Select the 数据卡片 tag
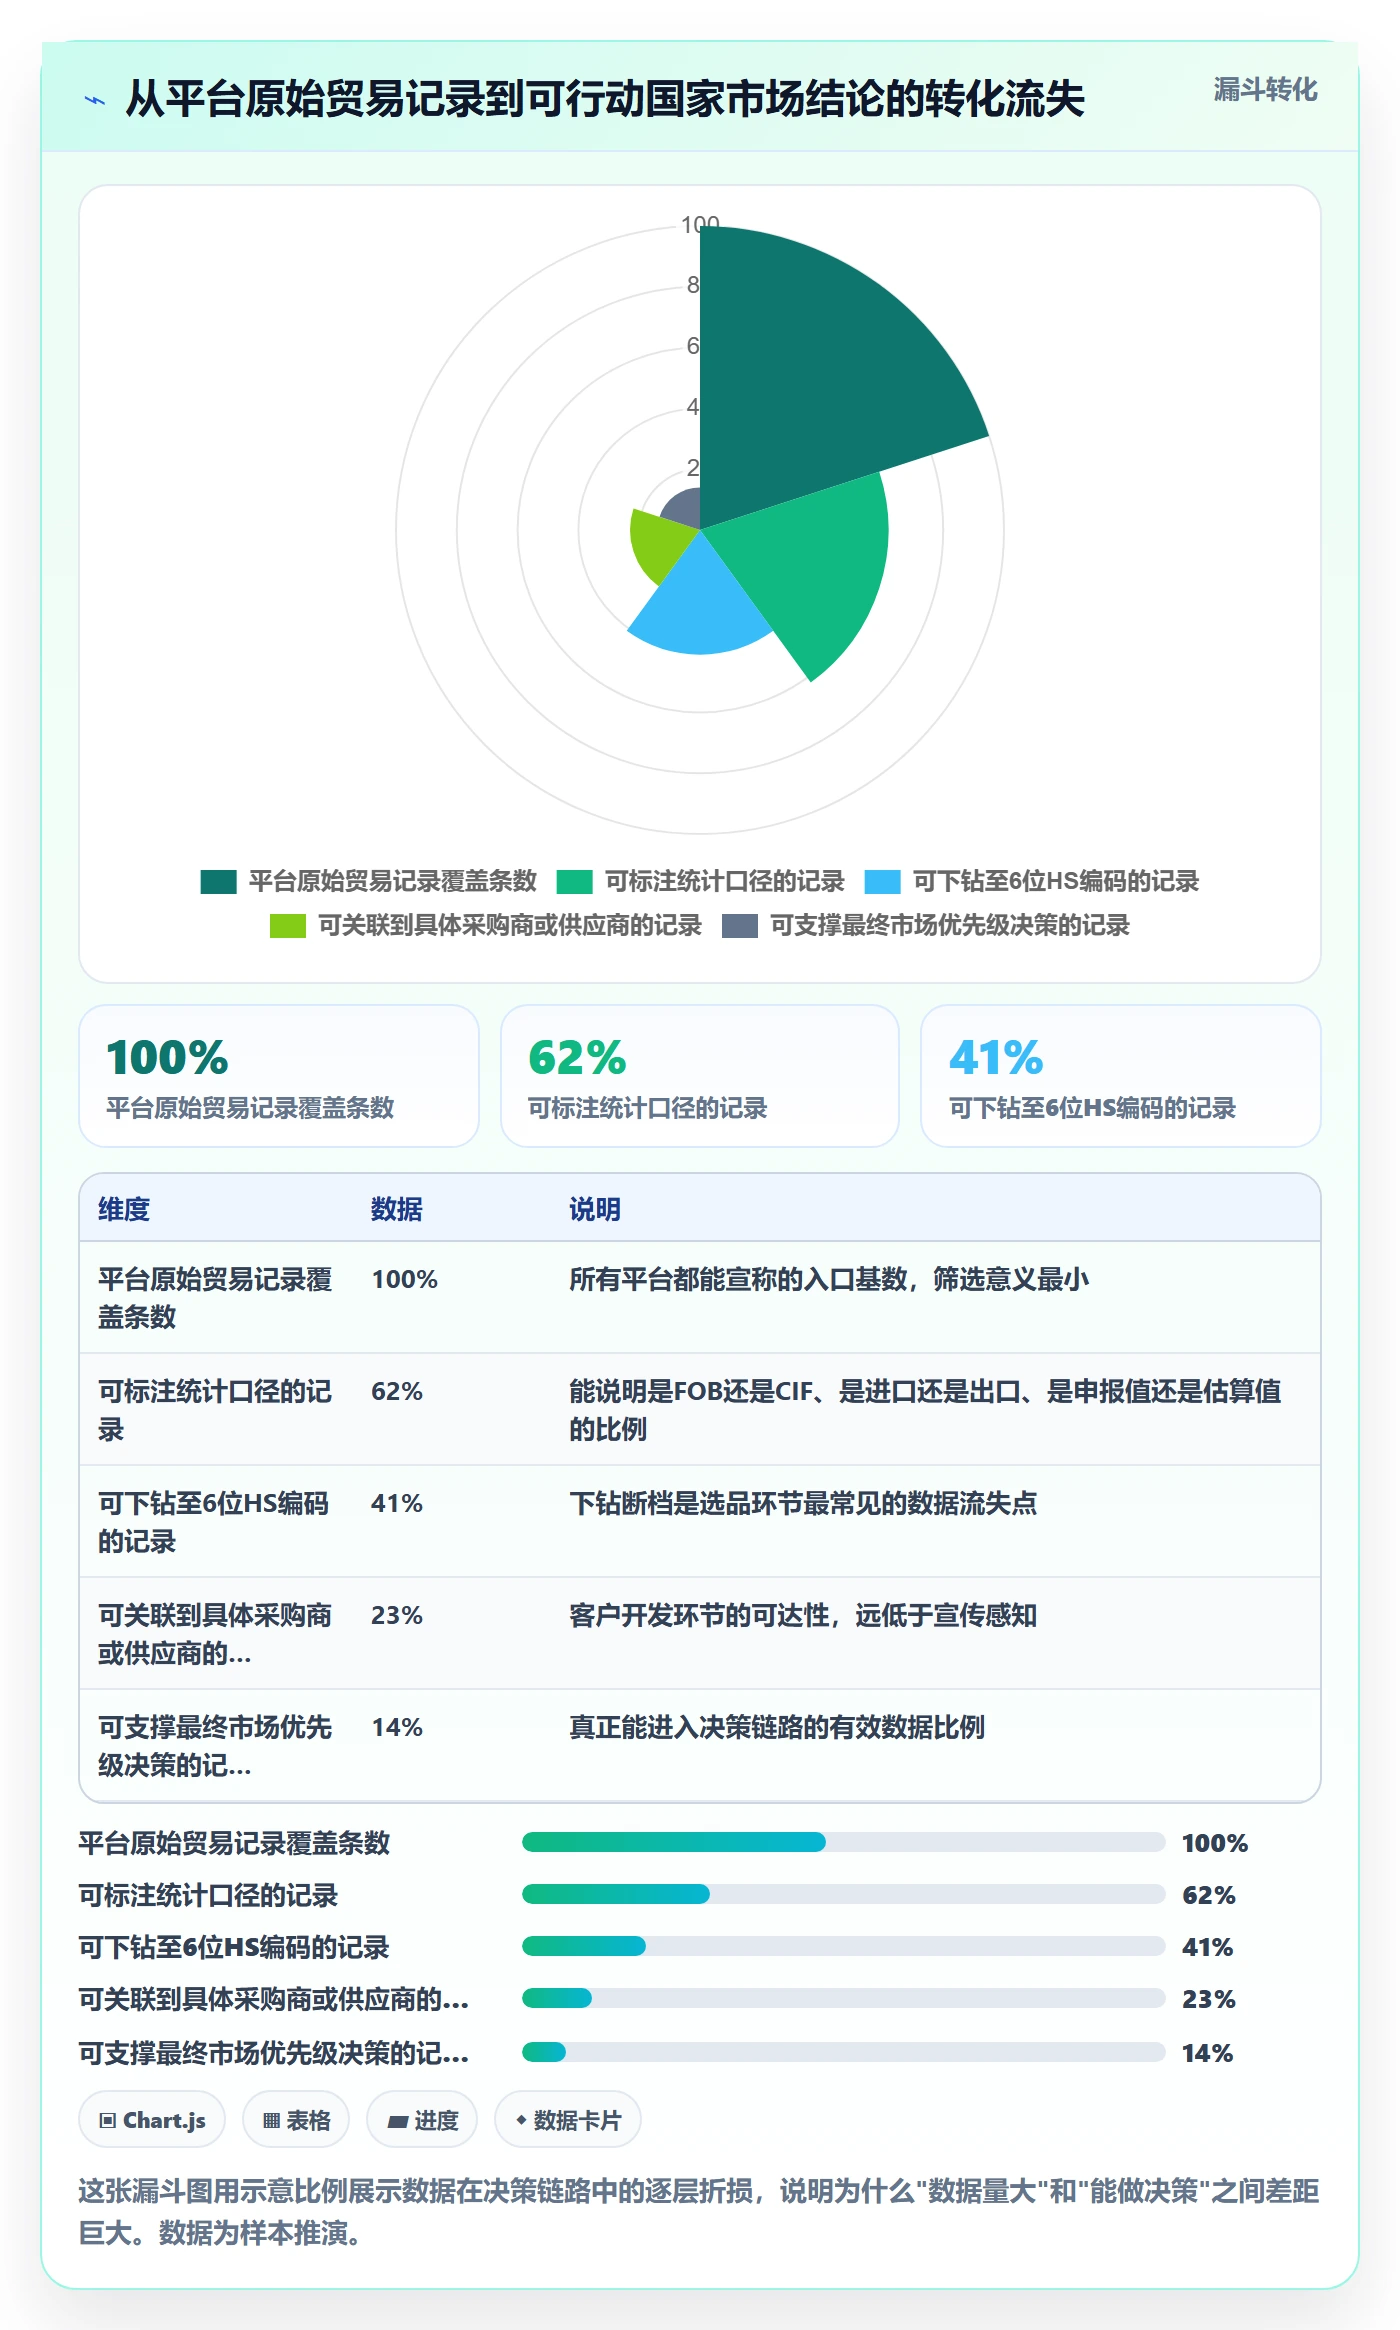The image size is (1400, 2330). 568,2119
